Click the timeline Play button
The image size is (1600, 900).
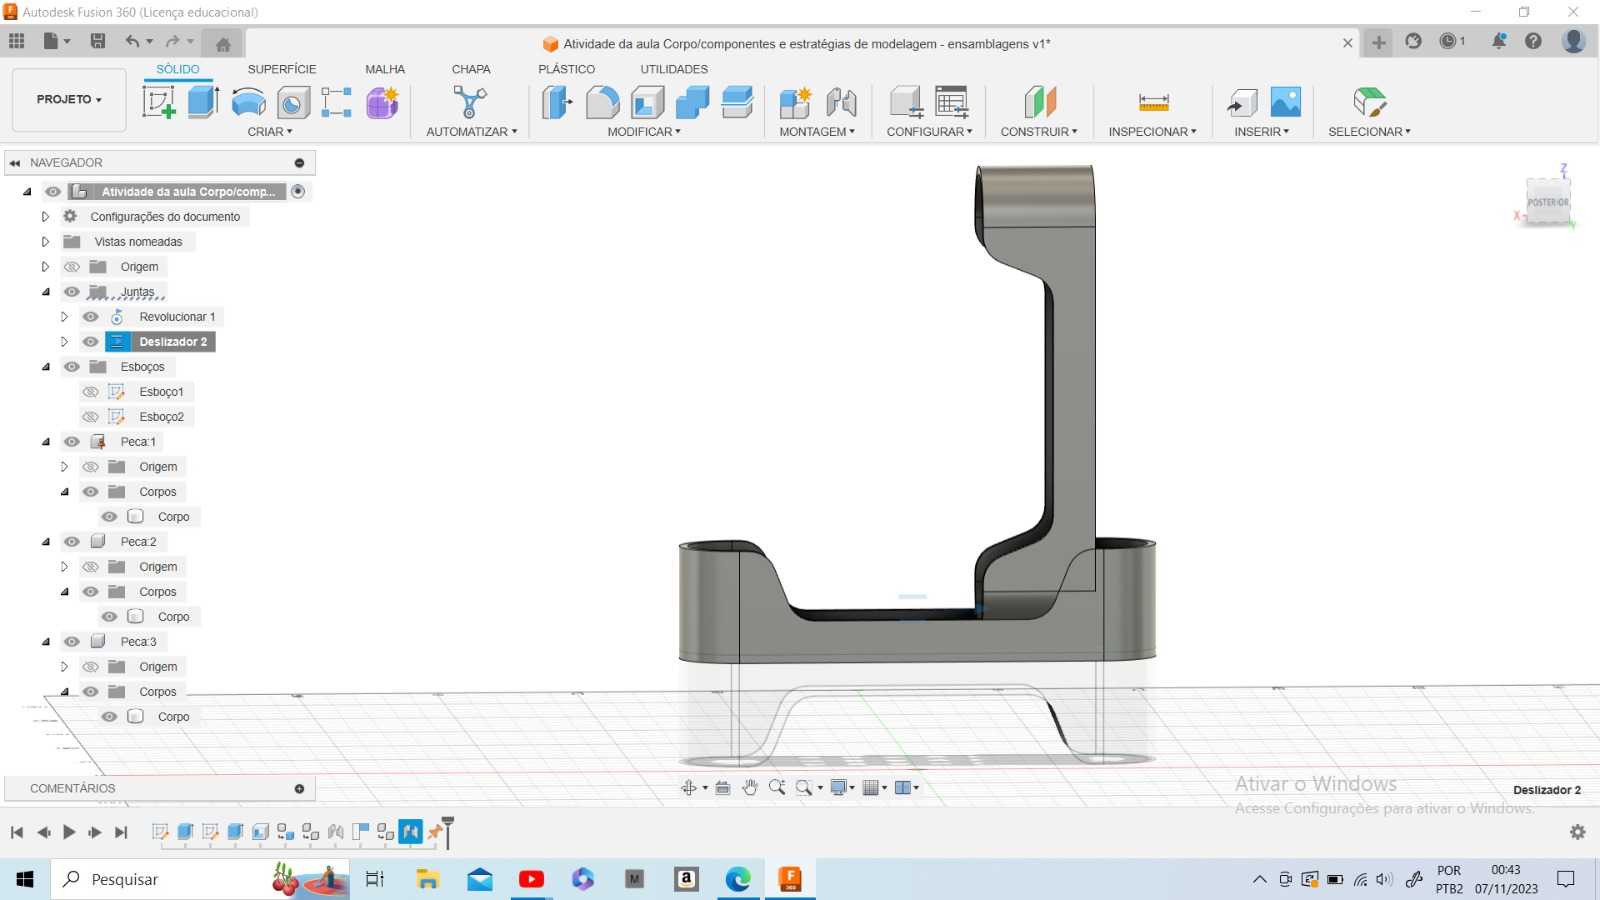(69, 832)
